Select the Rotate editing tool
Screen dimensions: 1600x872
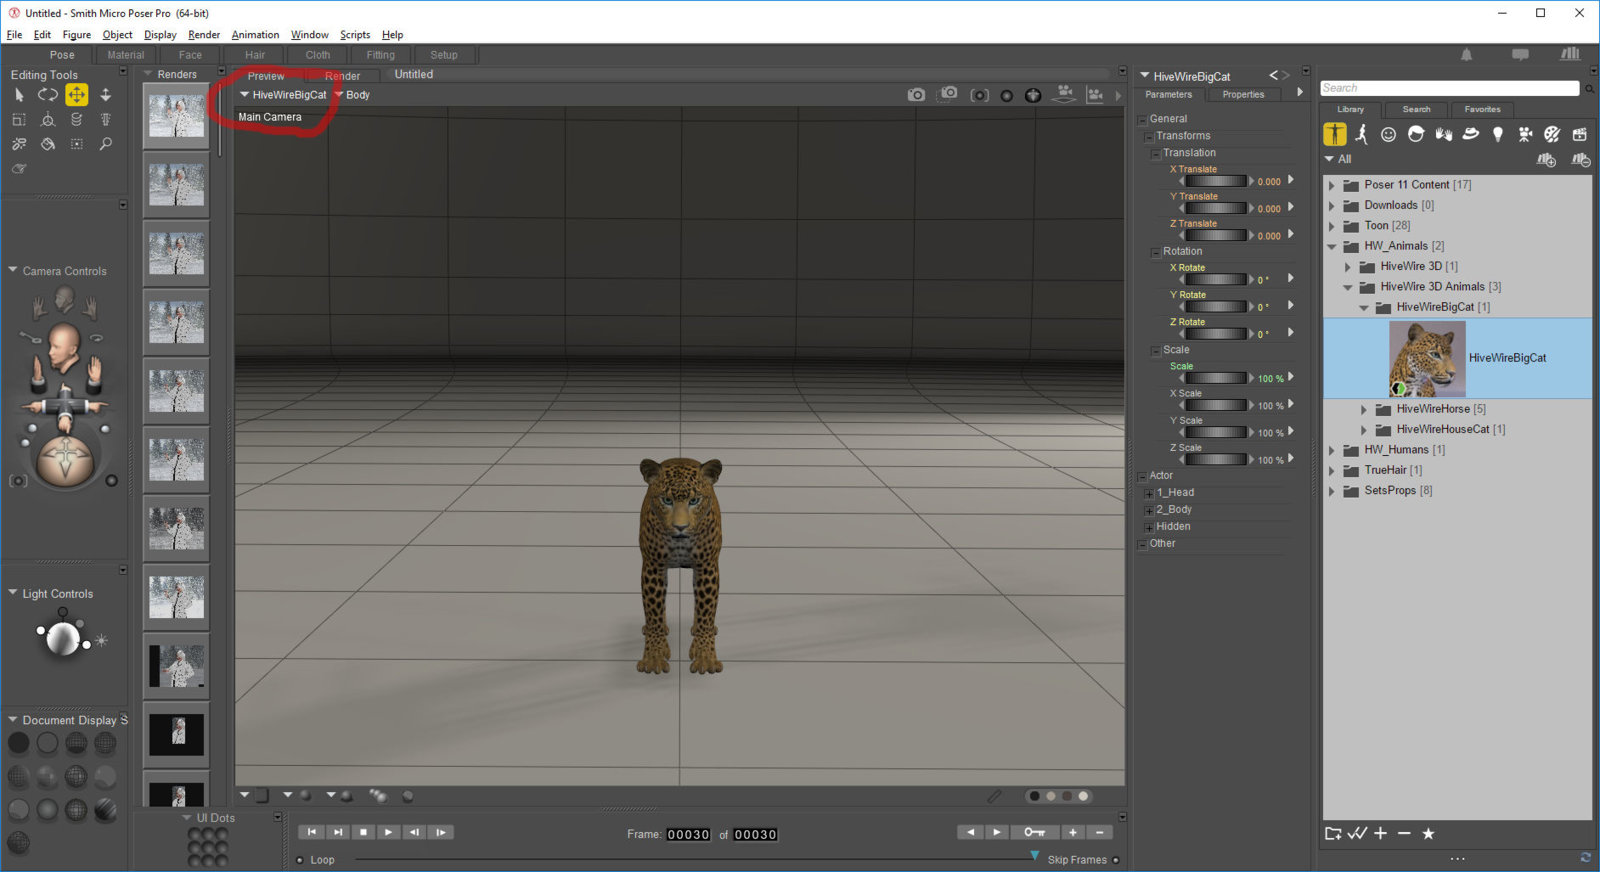(x=47, y=95)
